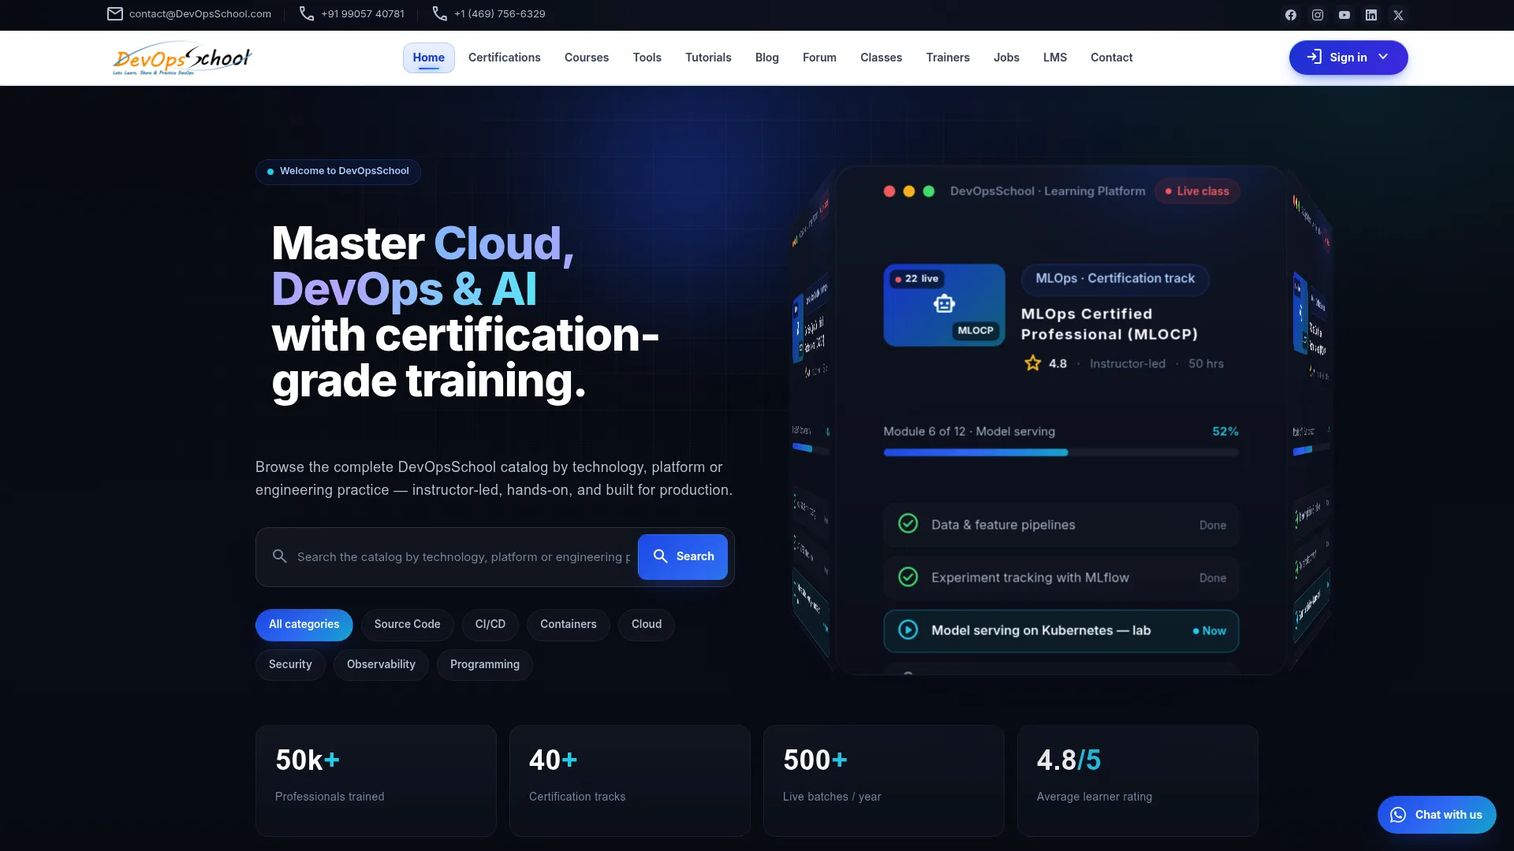Click the MLOps · Certification track pill
This screenshot has height=851, width=1514.
[x=1115, y=279]
